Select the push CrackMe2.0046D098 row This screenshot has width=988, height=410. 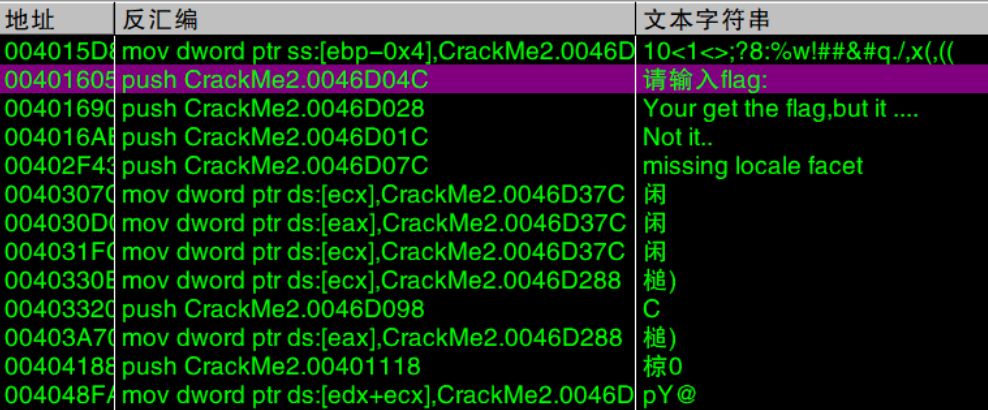point(494,309)
